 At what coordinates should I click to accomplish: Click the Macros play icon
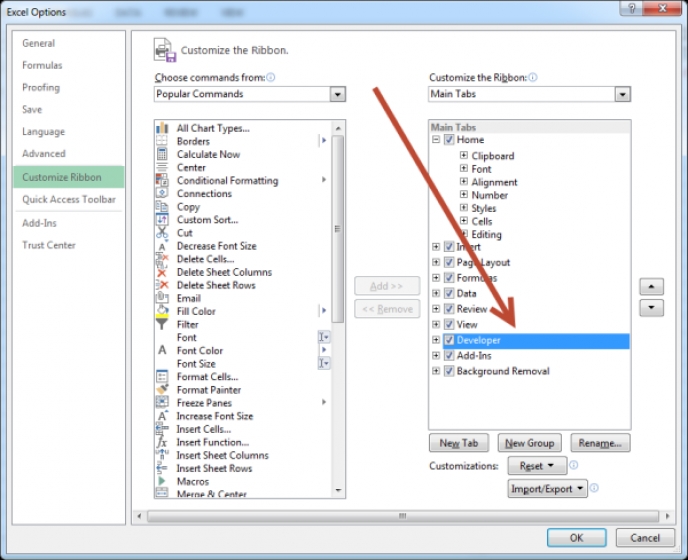(162, 481)
